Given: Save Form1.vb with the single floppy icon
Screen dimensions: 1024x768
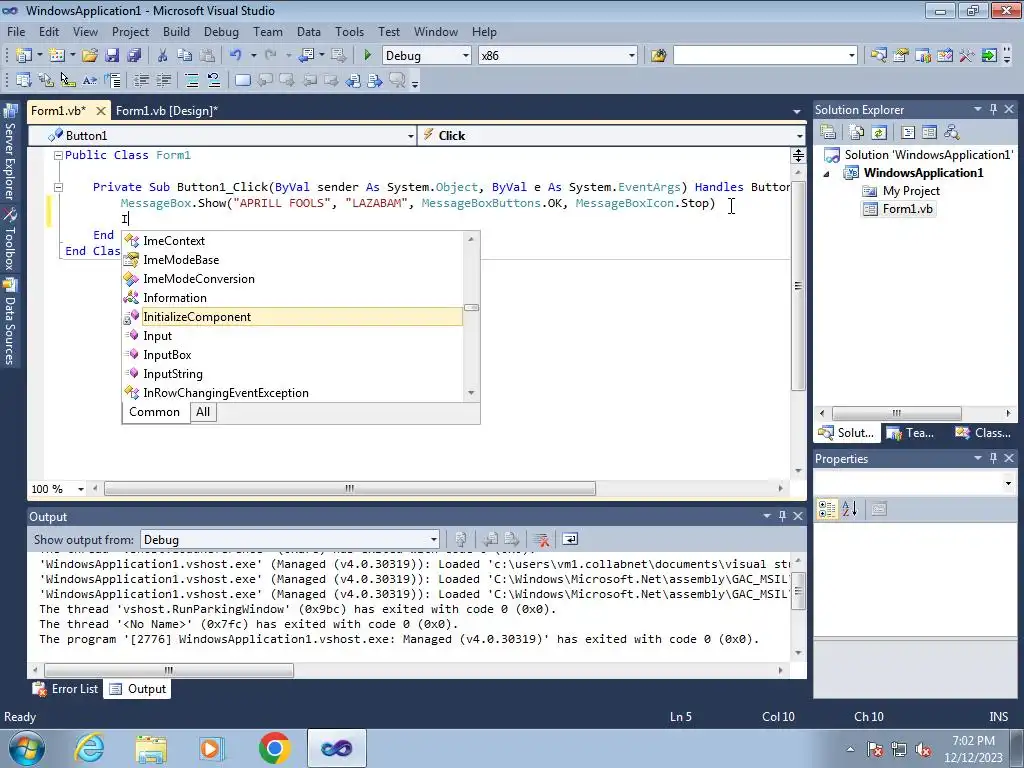Looking at the screenshot, I should click(112, 56).
